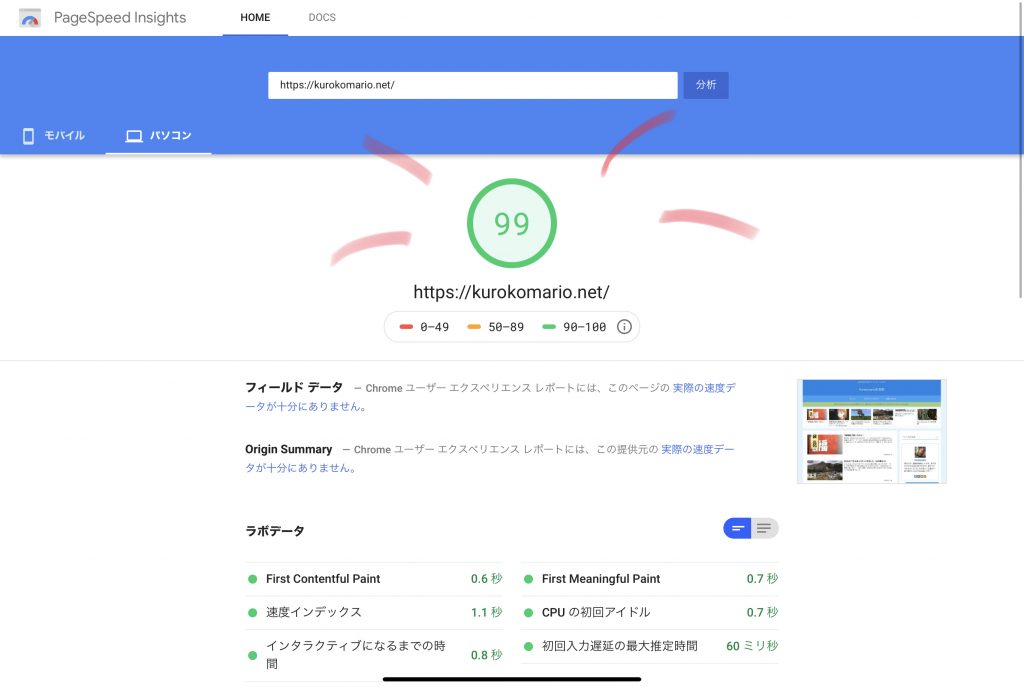1024x687 pixels.
Task: Click the 99 score gauge circle
Action: click(511, 223)
